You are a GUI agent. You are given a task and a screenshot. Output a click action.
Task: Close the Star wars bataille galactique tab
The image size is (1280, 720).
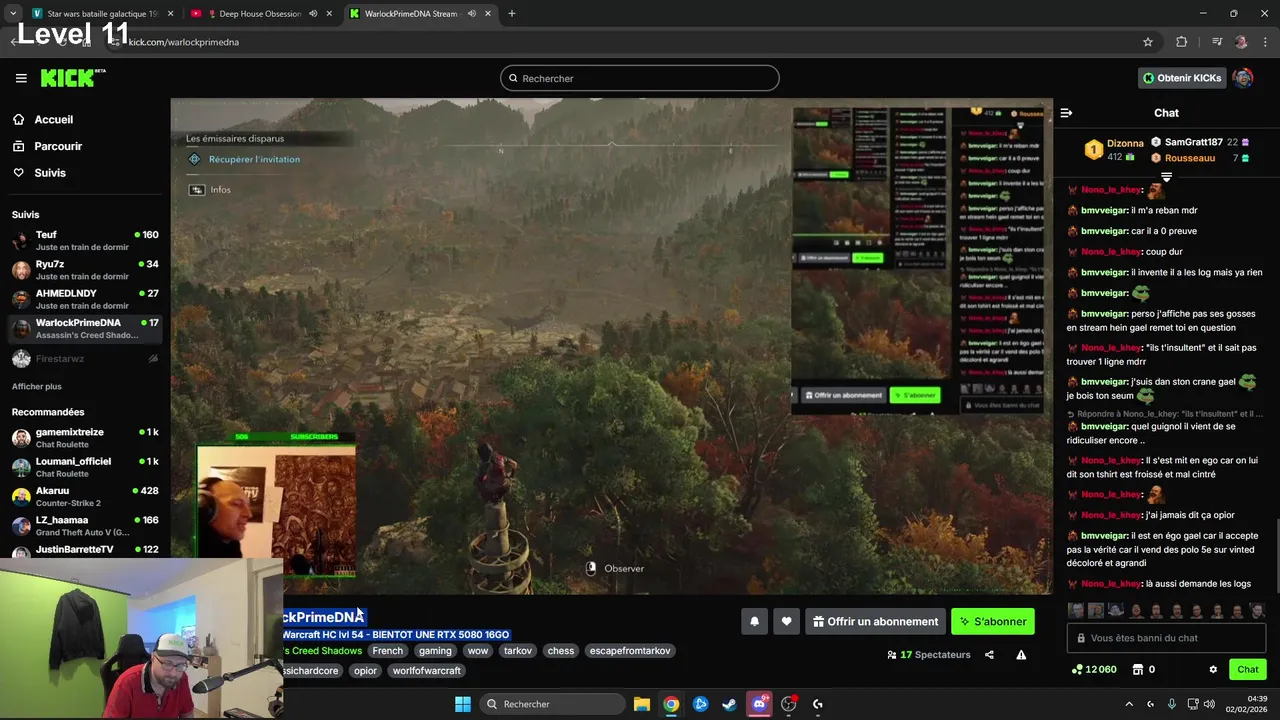tap(170, 14)
